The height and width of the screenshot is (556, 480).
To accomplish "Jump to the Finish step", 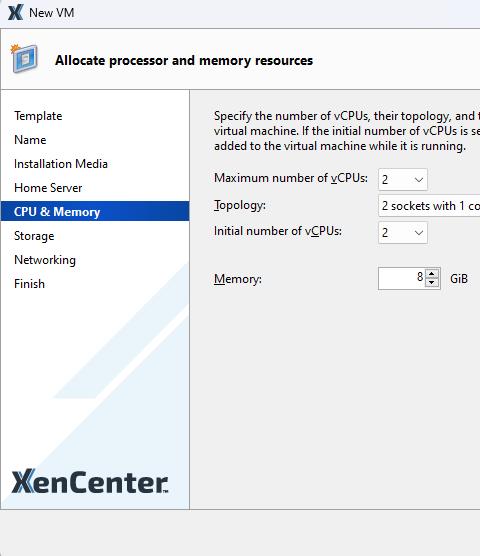I will [29, 284].
